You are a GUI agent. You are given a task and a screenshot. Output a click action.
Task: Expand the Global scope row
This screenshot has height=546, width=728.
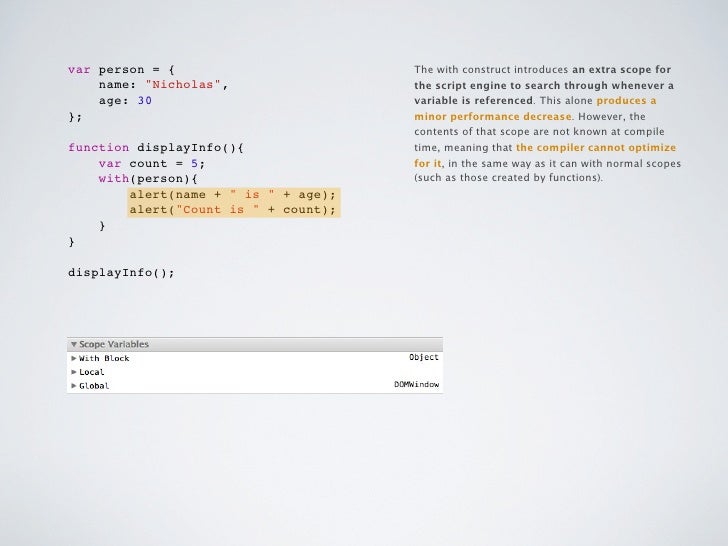(73, 385)
